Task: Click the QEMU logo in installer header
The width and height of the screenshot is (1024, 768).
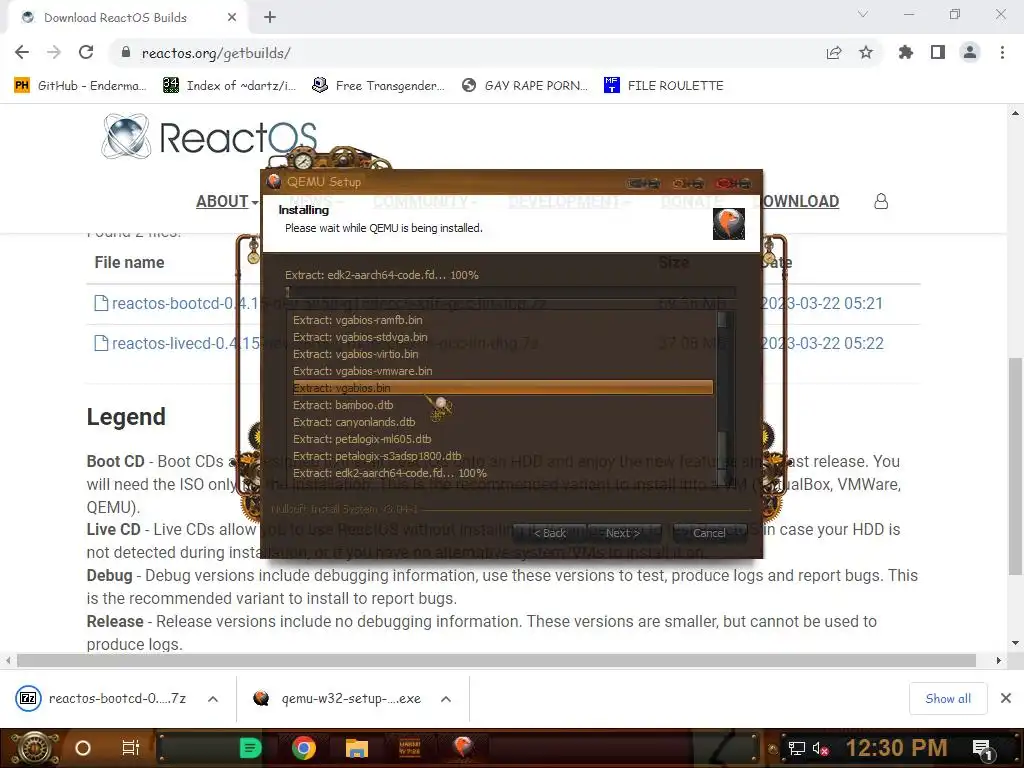Action: (729, 224)
